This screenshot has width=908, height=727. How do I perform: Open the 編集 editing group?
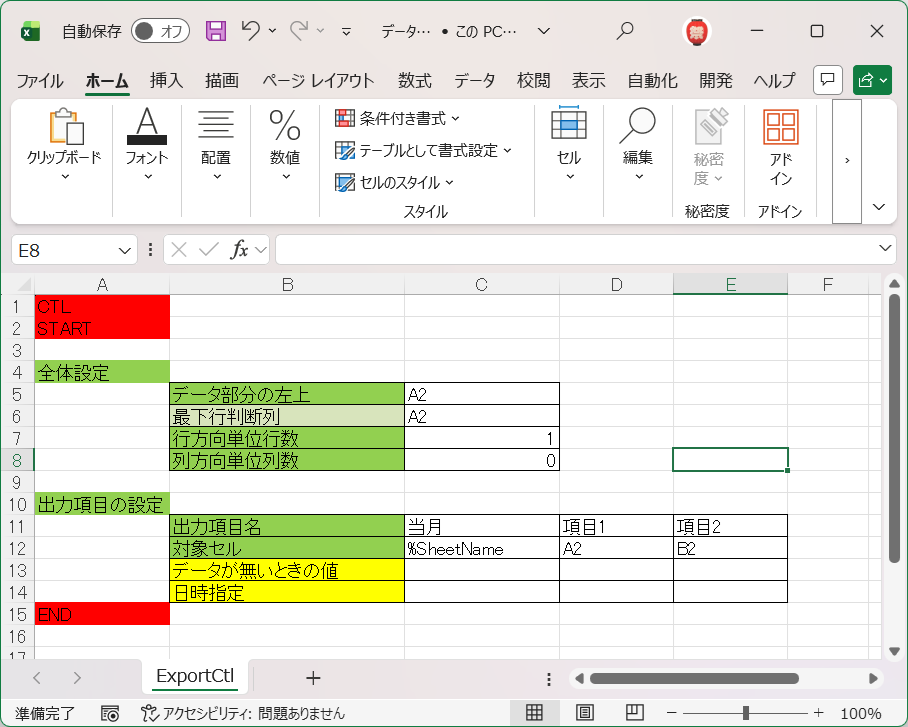(x=638, y=145)
